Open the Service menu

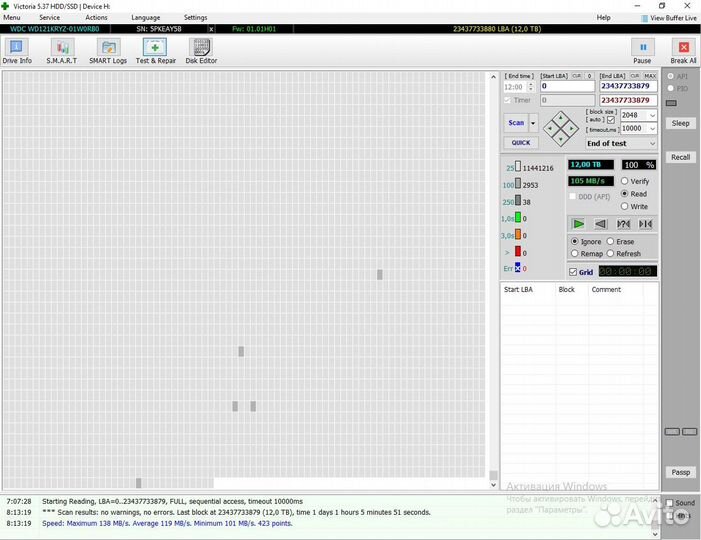(49, 18)
